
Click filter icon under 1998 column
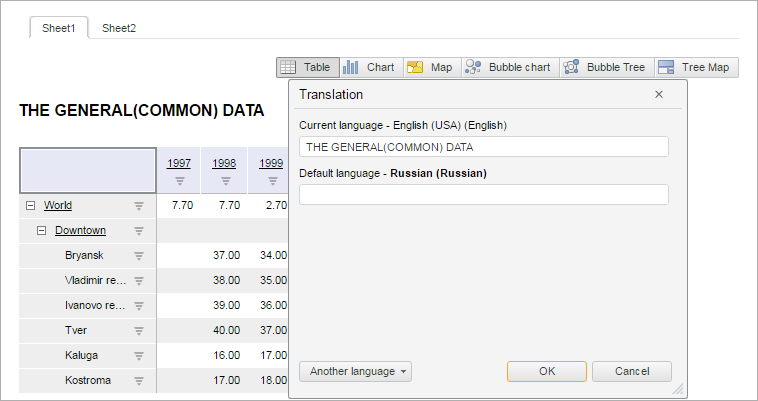pyautogui.click(x=226, y=181)
